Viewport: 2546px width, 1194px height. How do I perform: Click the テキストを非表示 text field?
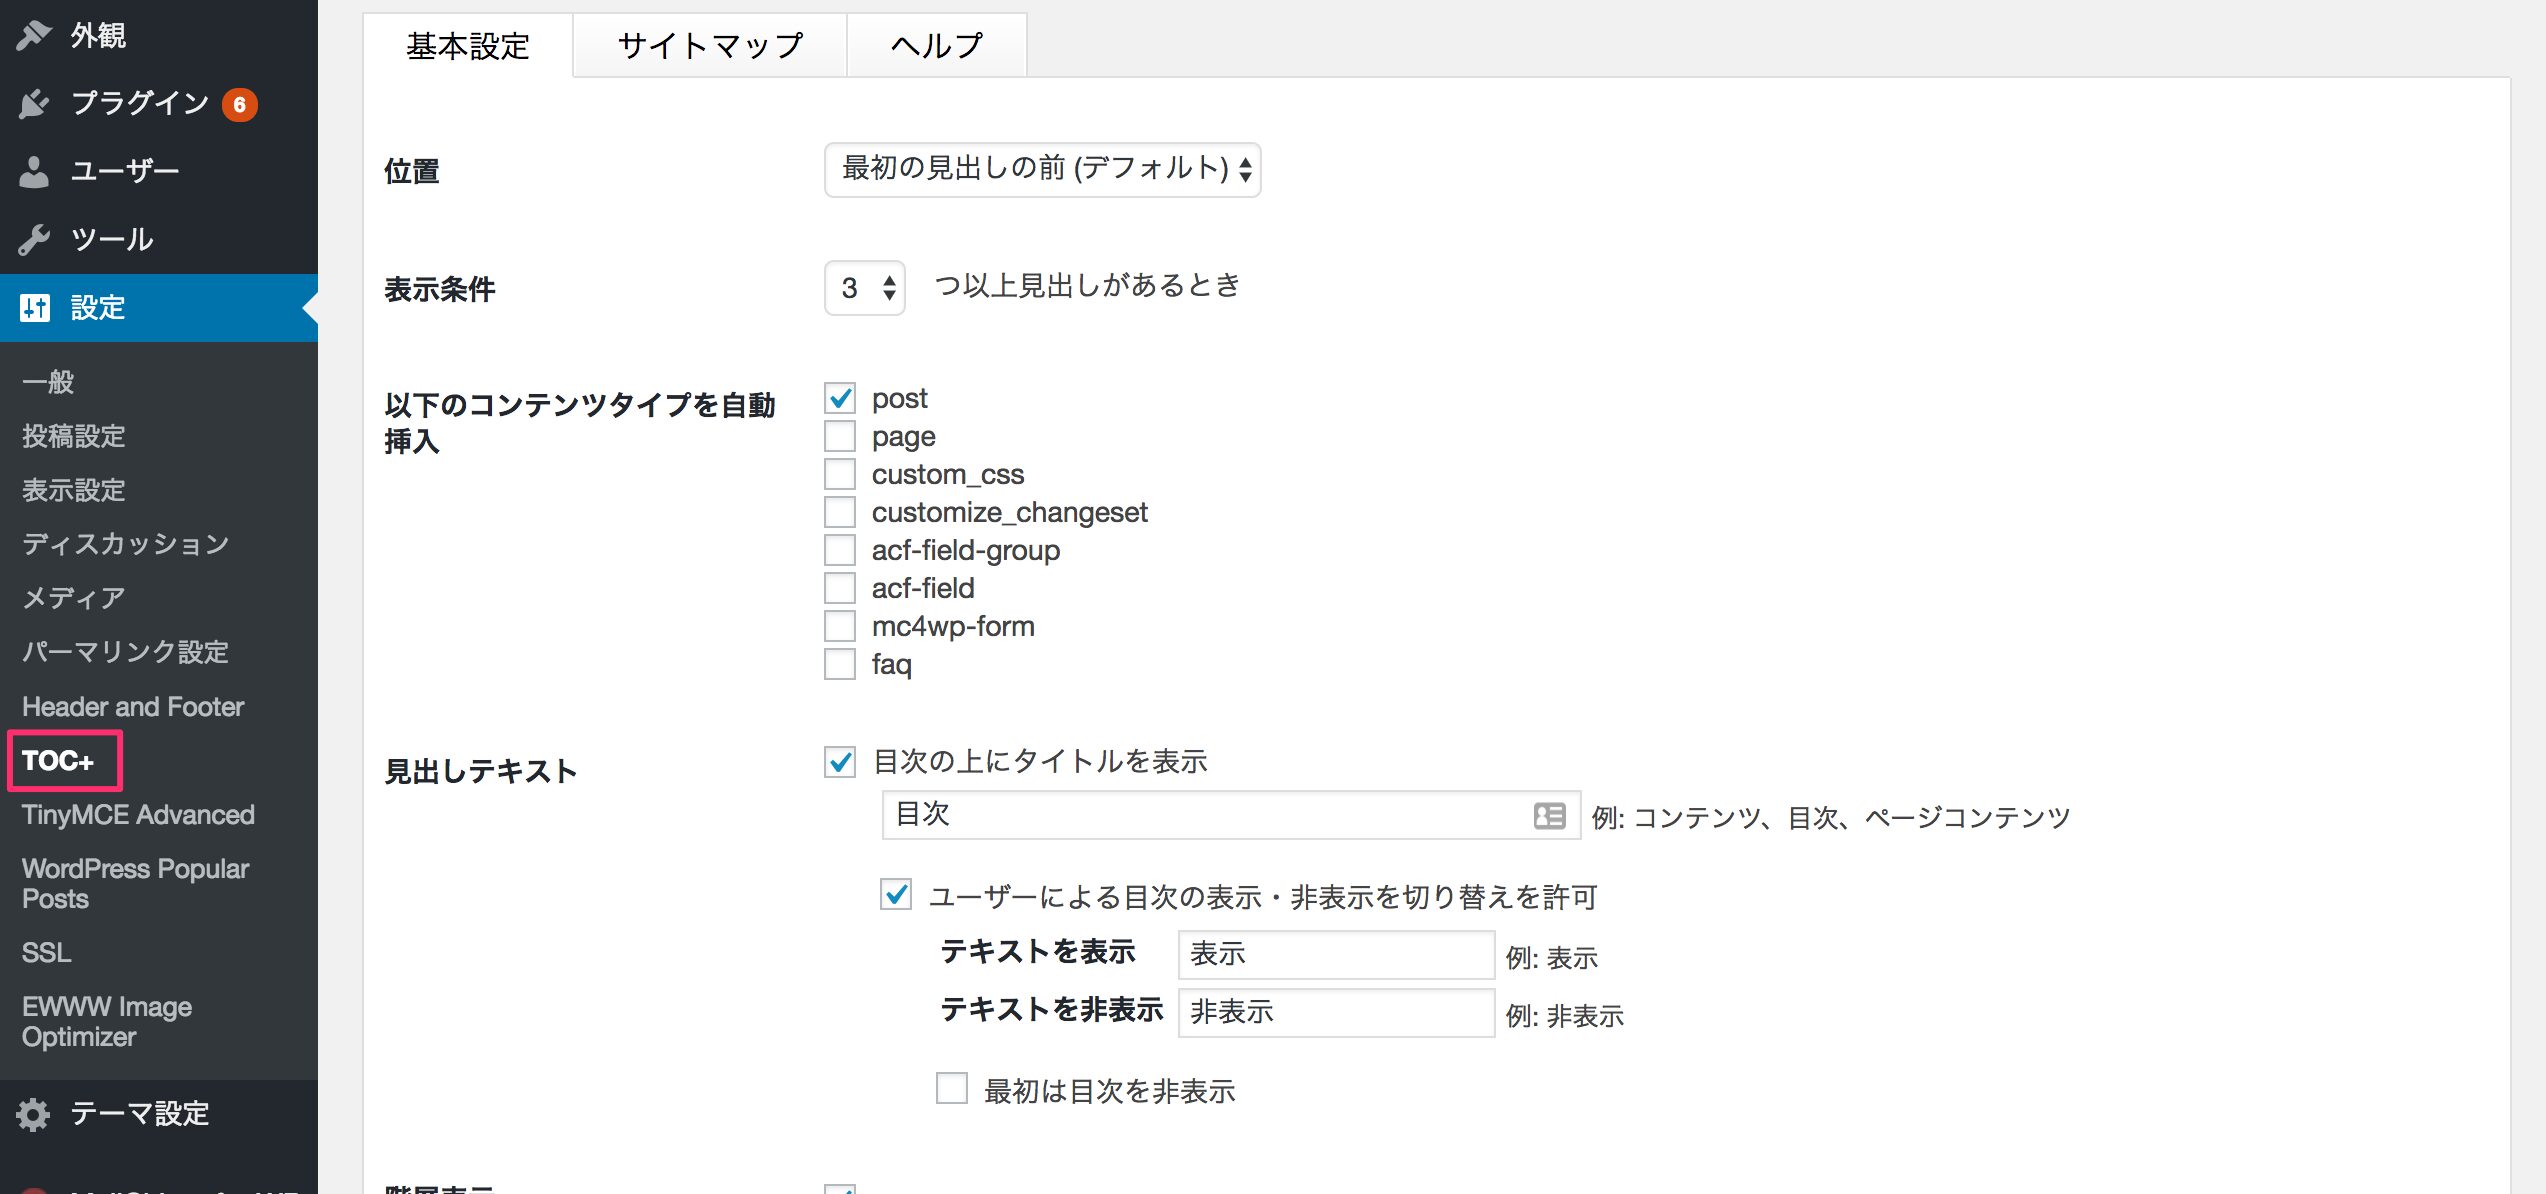1335,1012
